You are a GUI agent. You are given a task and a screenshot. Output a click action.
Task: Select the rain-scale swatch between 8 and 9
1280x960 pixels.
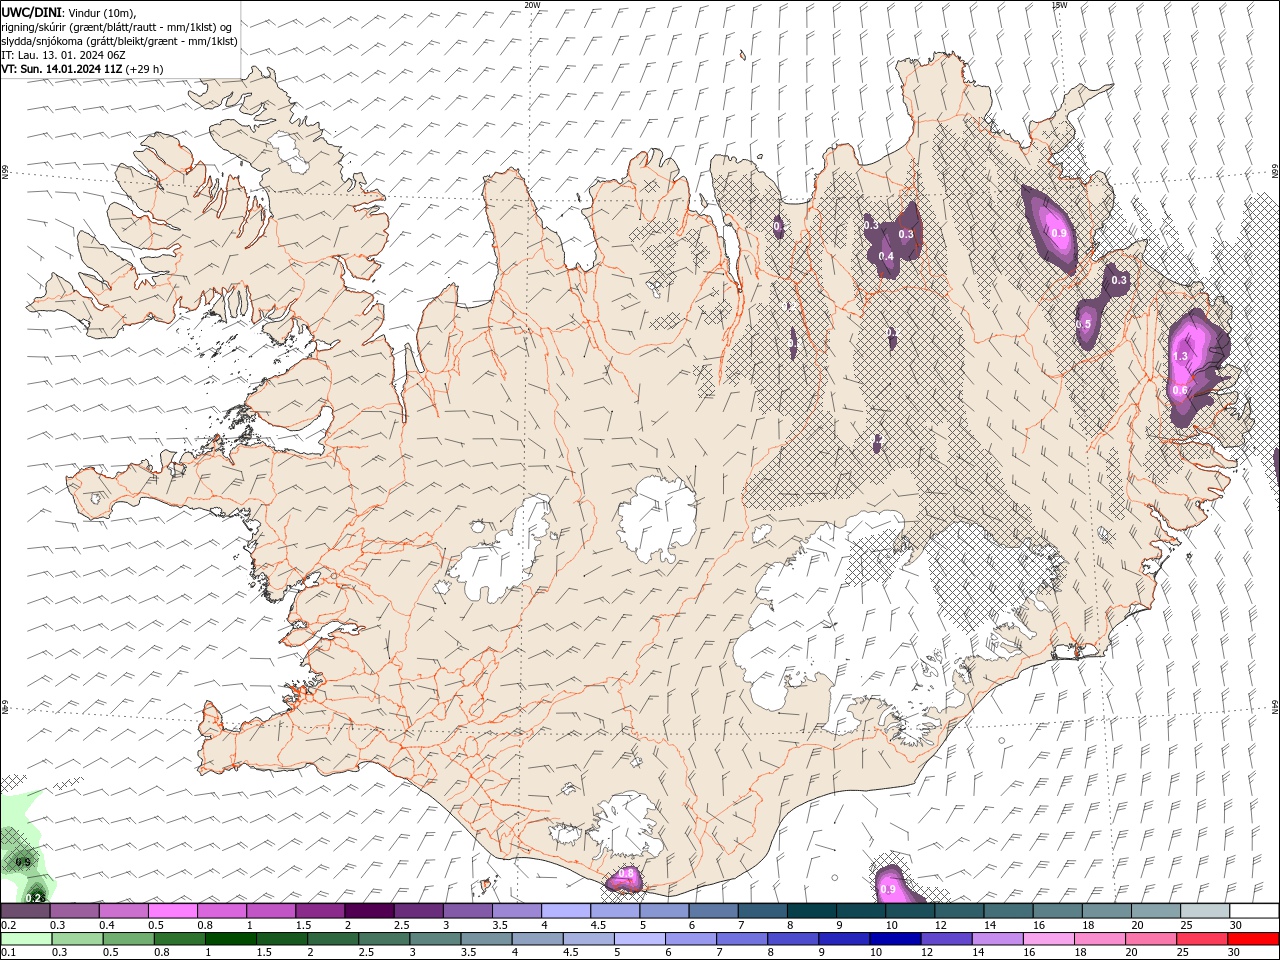792,939
